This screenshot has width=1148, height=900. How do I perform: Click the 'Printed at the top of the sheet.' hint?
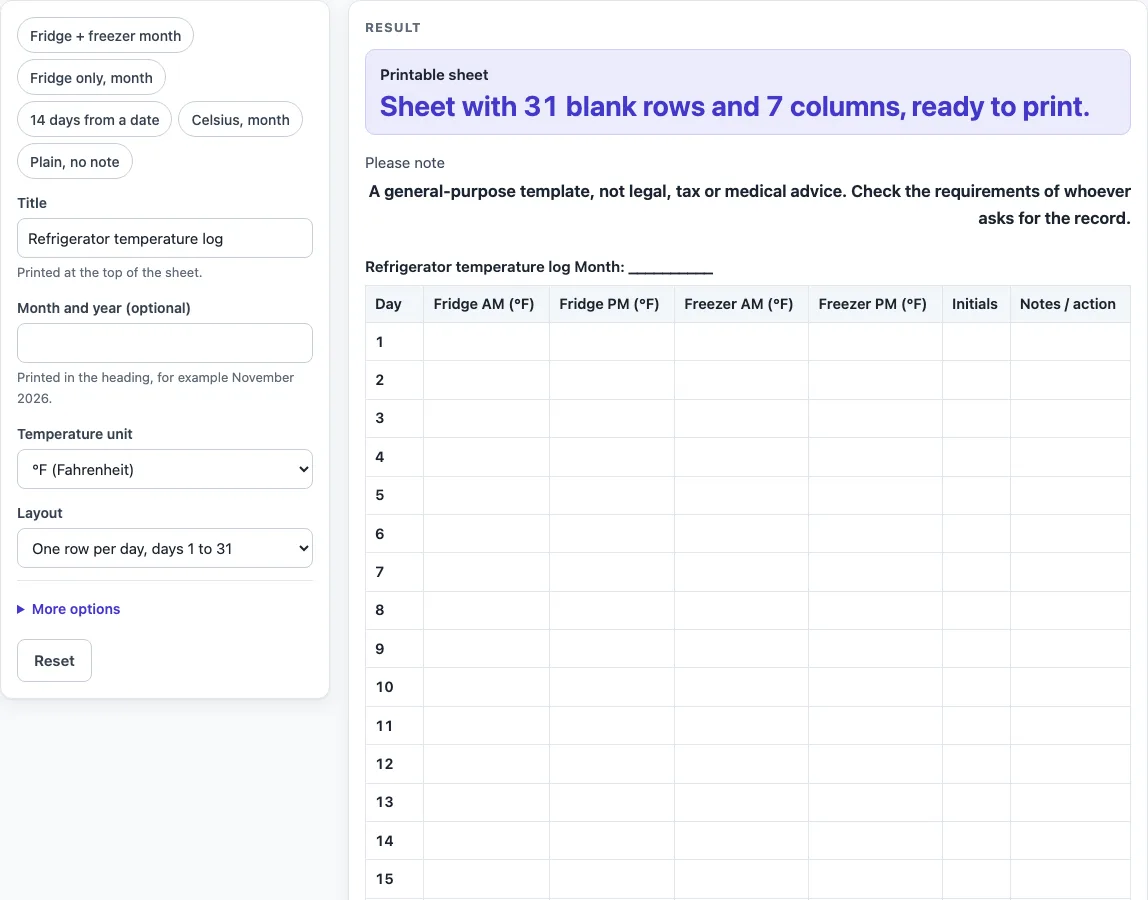click(110, 272)
